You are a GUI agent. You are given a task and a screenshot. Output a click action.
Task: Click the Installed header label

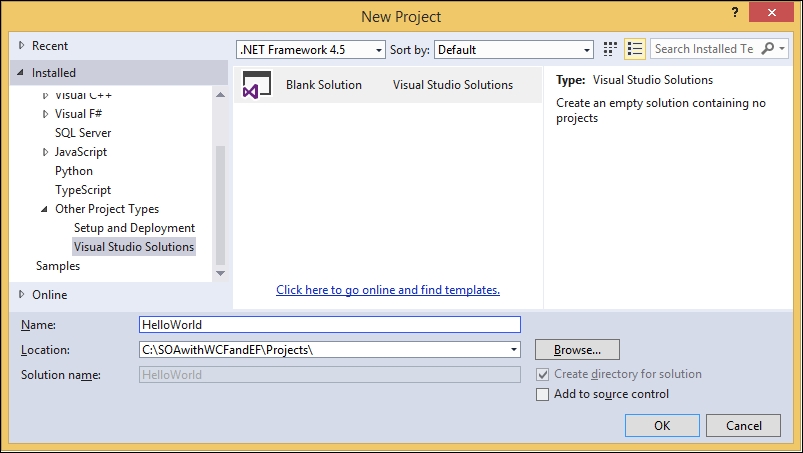(54, 73)
